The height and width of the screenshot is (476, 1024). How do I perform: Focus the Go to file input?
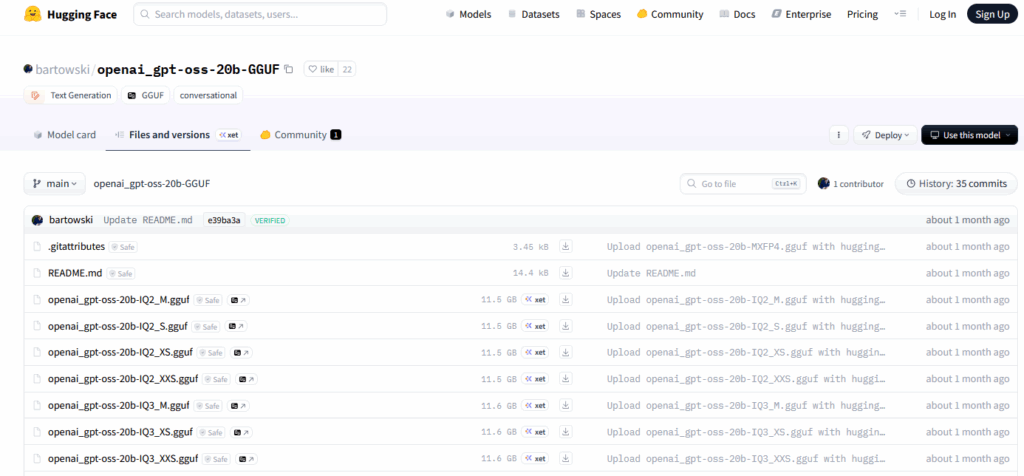(x=743, y=184)
